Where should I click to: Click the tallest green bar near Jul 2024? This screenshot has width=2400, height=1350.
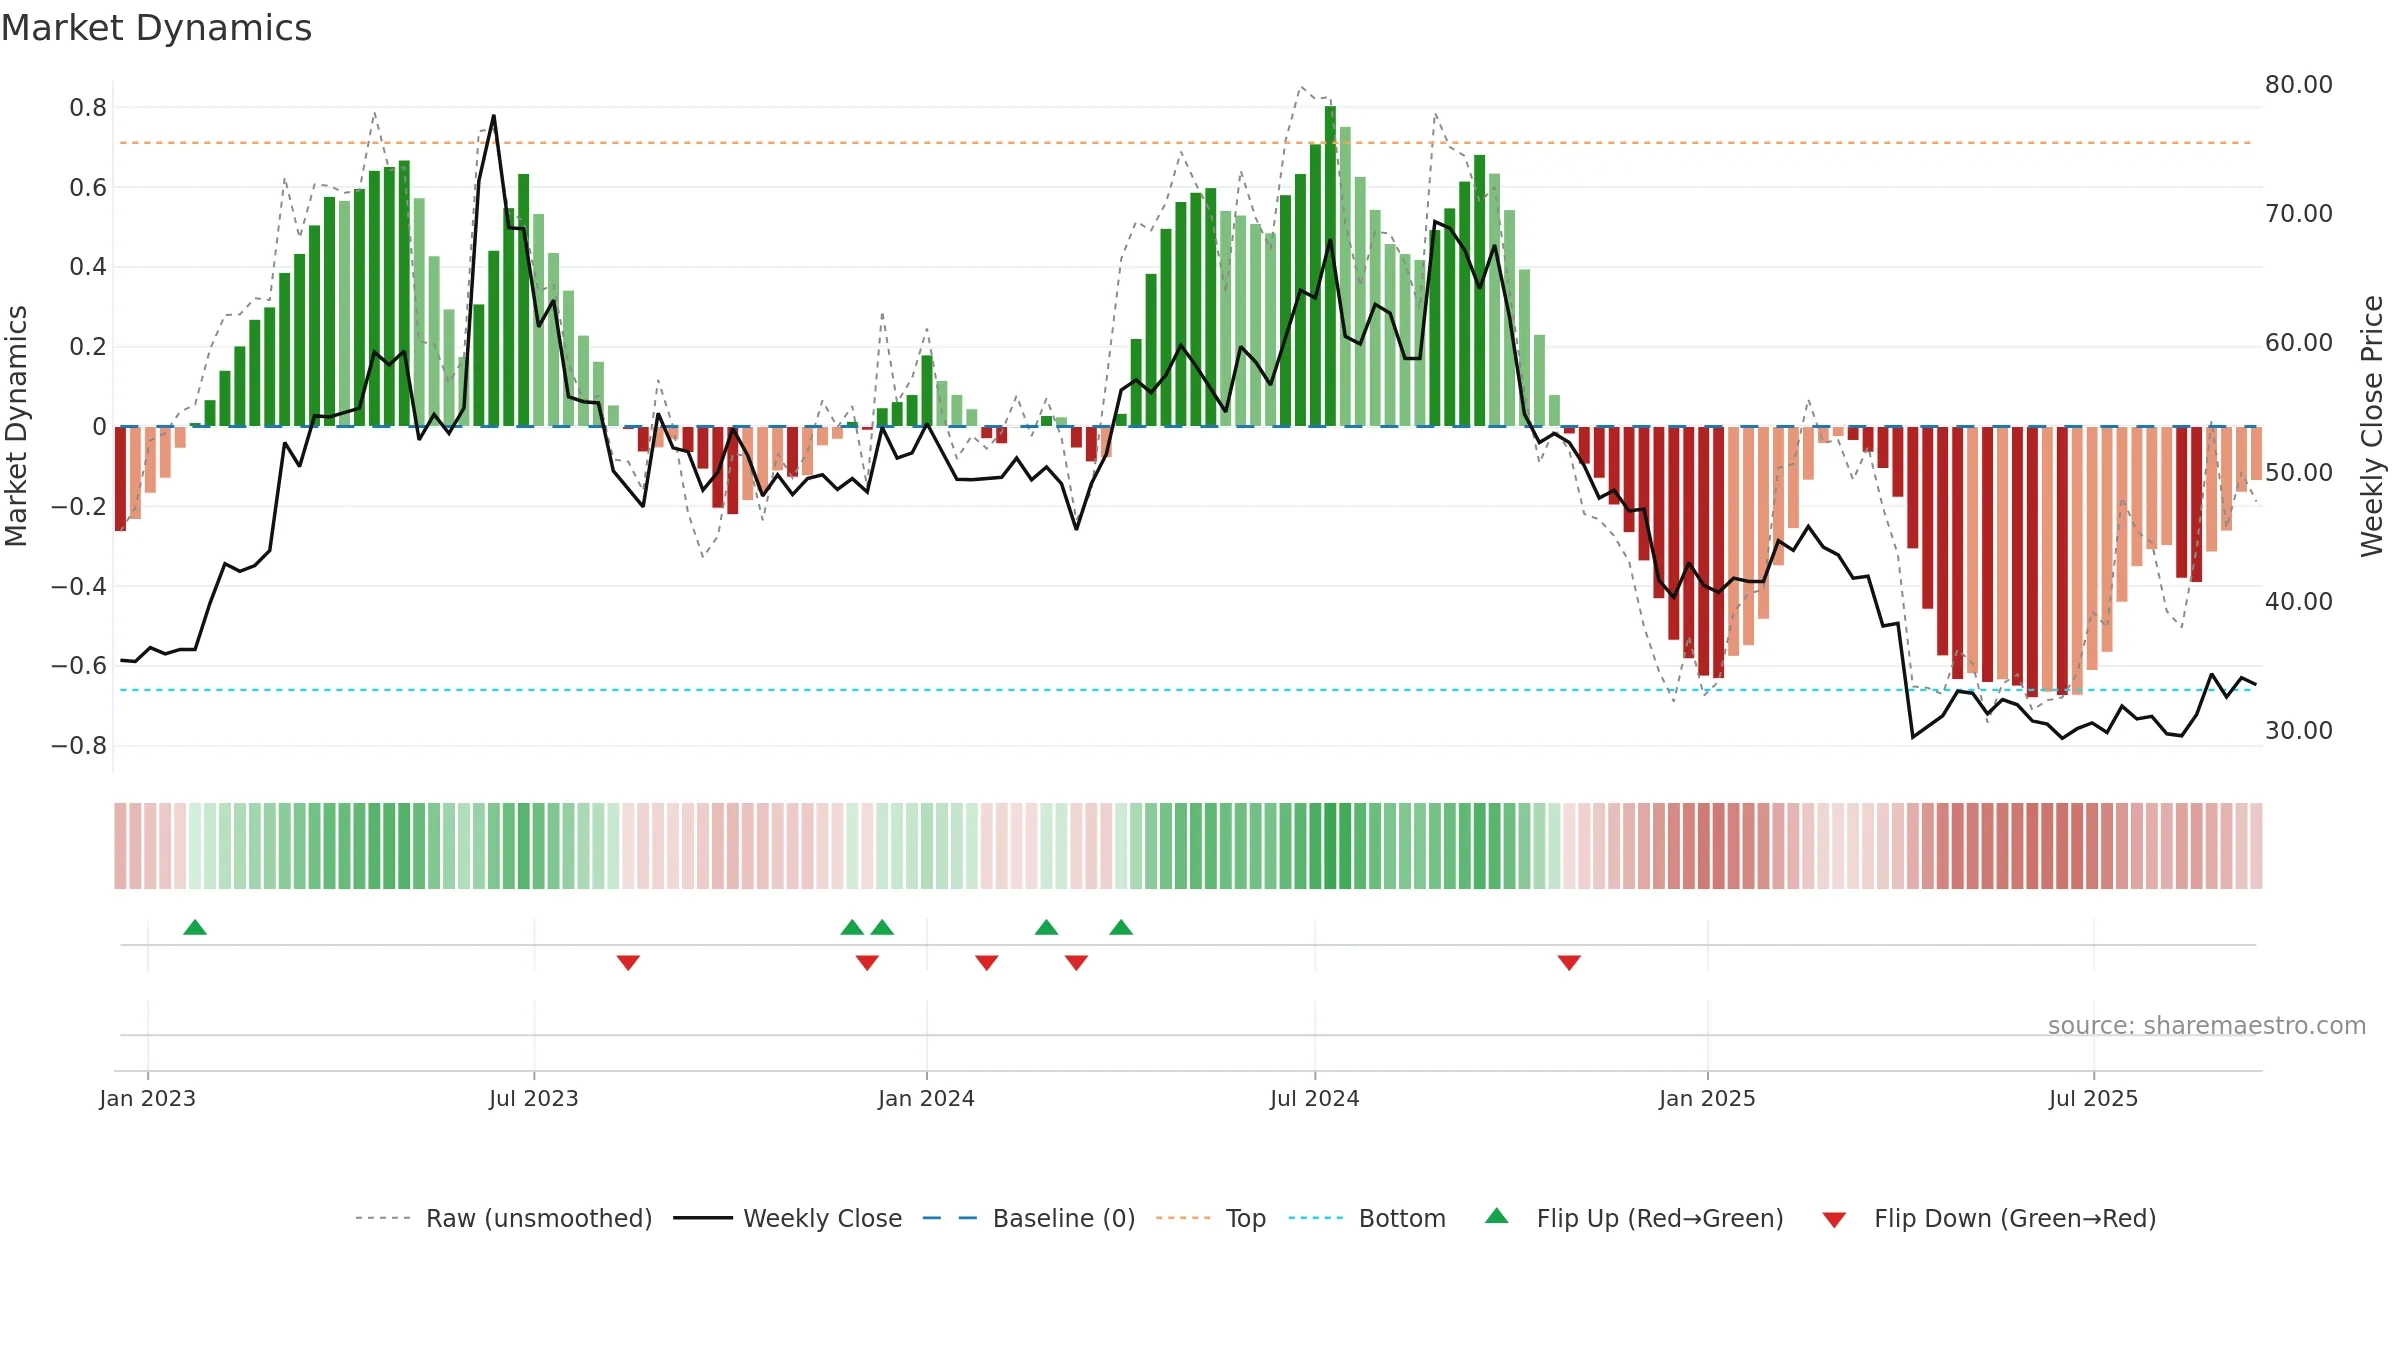click(1330, 266)
